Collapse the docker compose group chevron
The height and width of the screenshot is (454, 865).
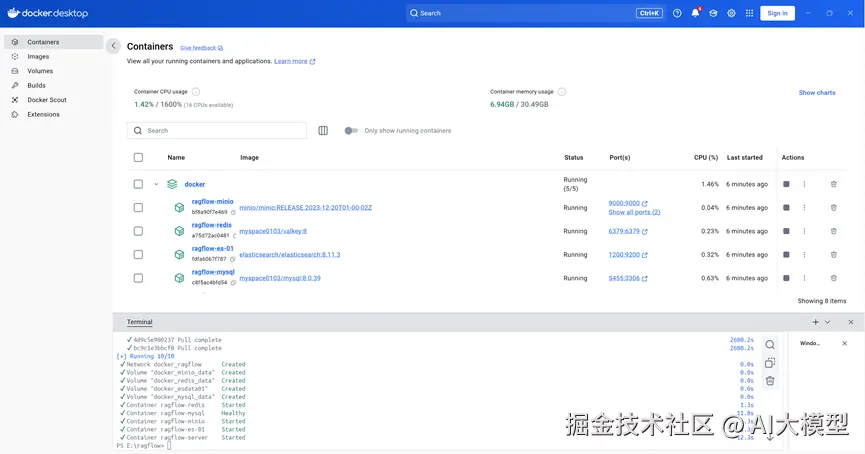click(x=156, y=184)
